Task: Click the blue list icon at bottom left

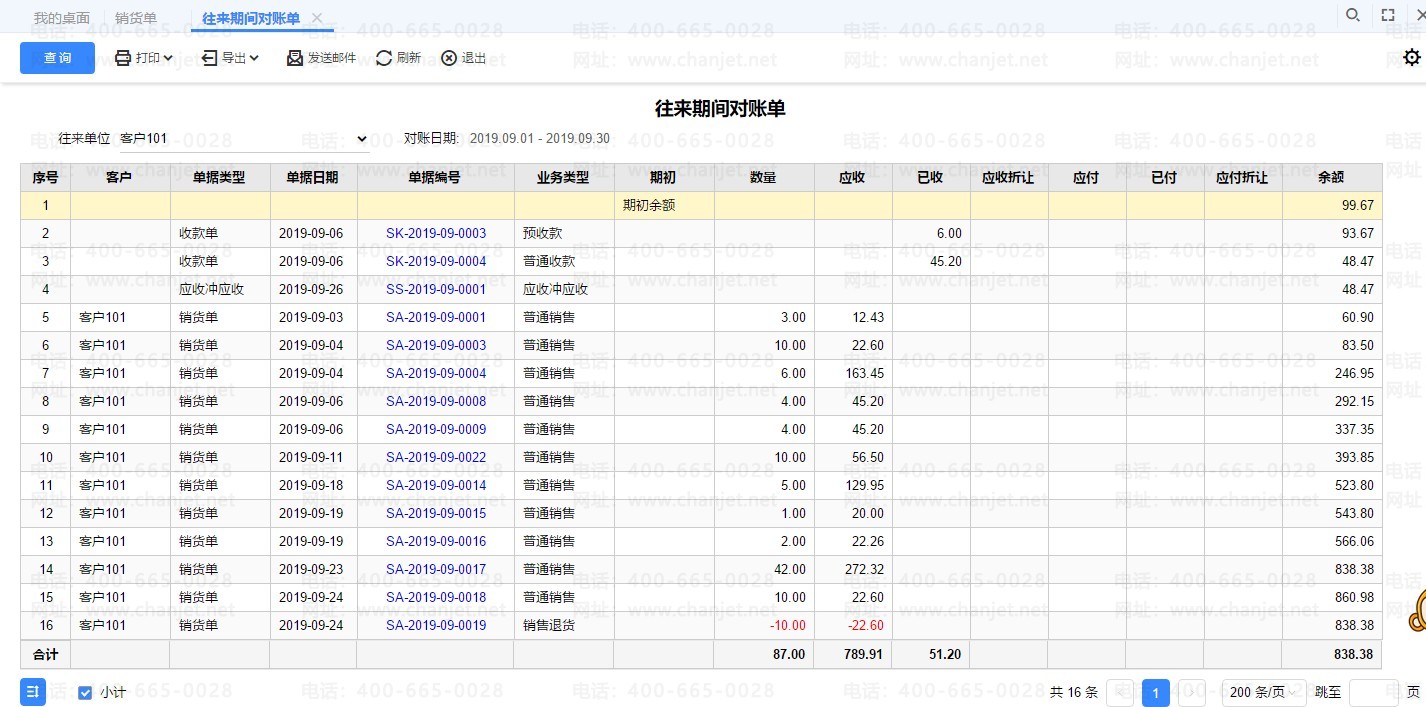Action: click(33, 692)
